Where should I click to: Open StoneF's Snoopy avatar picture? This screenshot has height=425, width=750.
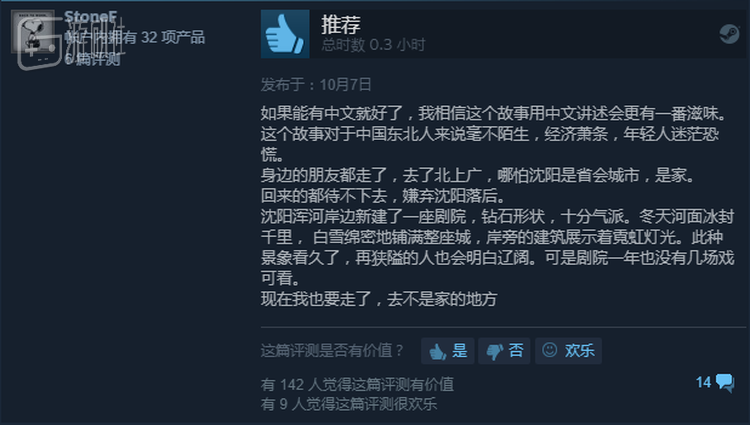[33, 32]
